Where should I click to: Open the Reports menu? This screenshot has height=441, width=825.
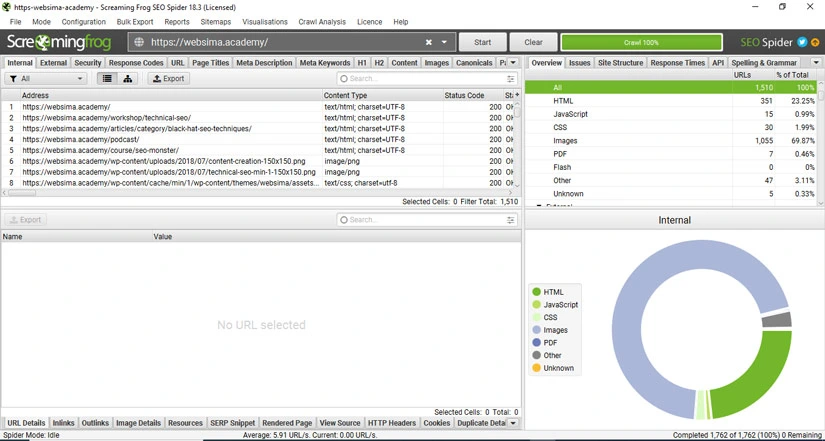pos(177,22)
